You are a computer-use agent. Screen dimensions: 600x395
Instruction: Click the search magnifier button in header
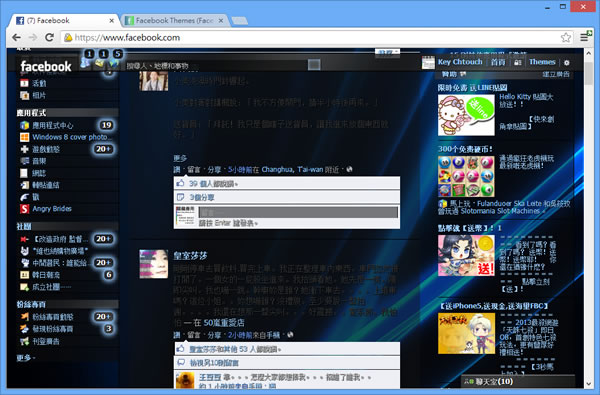click(x=314, y=65)
